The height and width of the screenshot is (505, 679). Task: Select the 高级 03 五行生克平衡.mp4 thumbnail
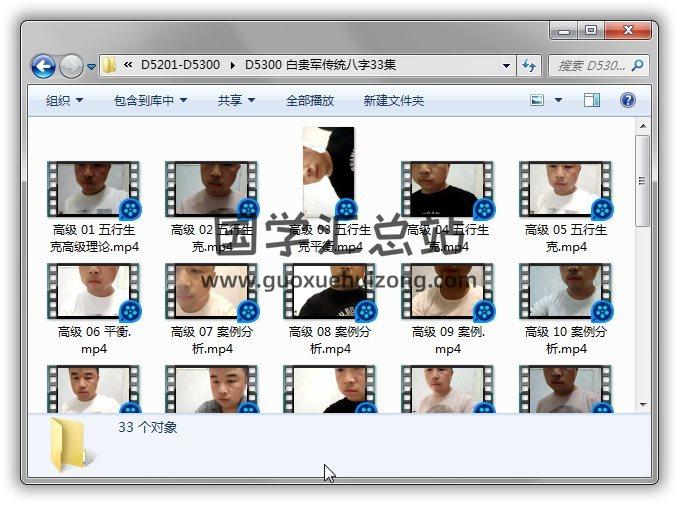(329, 172)
